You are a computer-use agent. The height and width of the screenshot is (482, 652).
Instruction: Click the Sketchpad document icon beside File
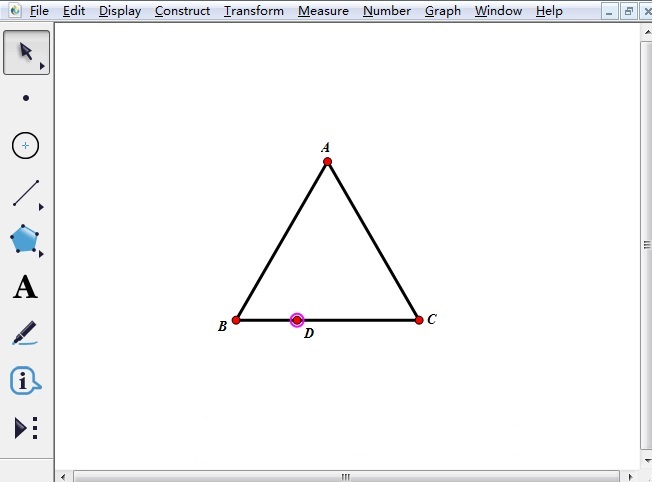coord(15,10)
